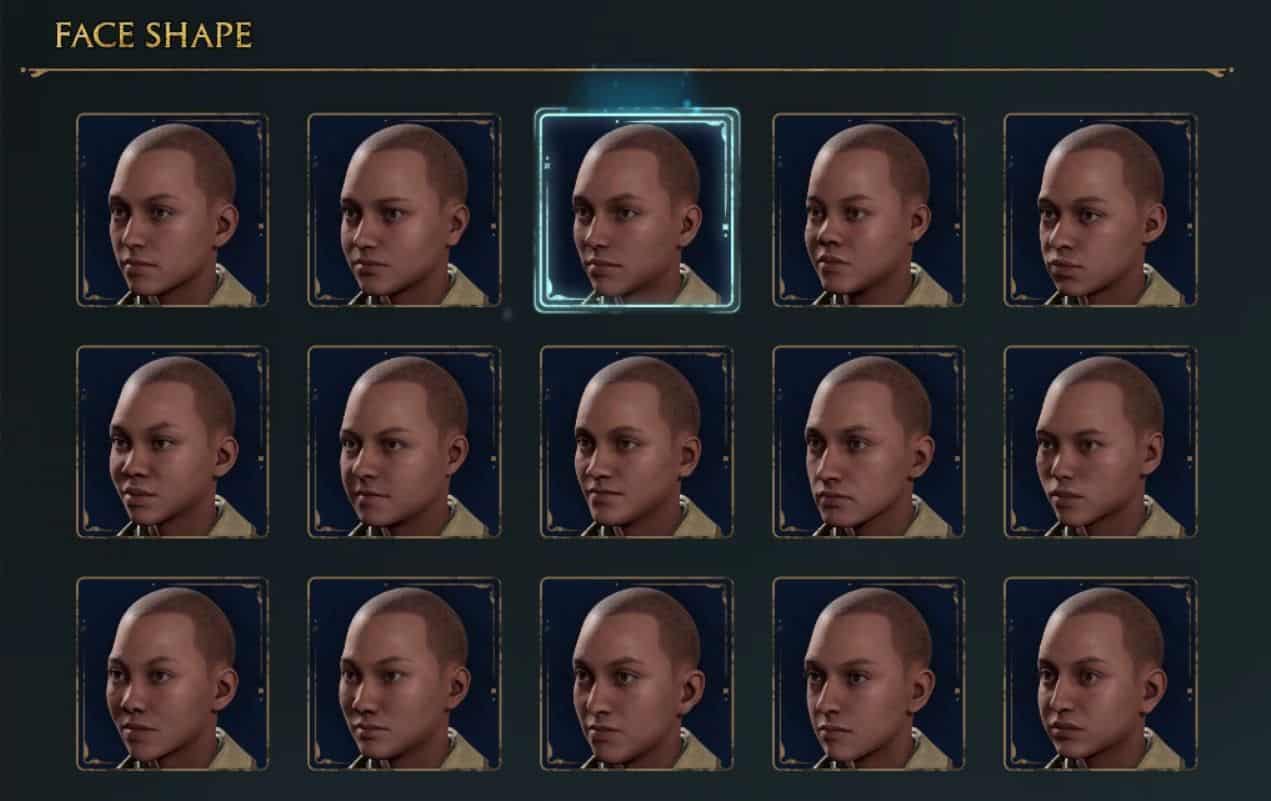The width and height of the screenshot is (1271, 801).
Task: Click the currently highlighted glowing face shape
Action: (637, 210)
